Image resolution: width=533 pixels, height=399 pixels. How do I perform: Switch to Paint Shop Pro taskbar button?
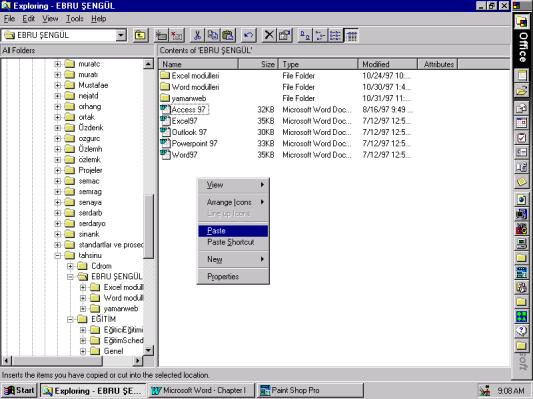(x=311, y=391)
